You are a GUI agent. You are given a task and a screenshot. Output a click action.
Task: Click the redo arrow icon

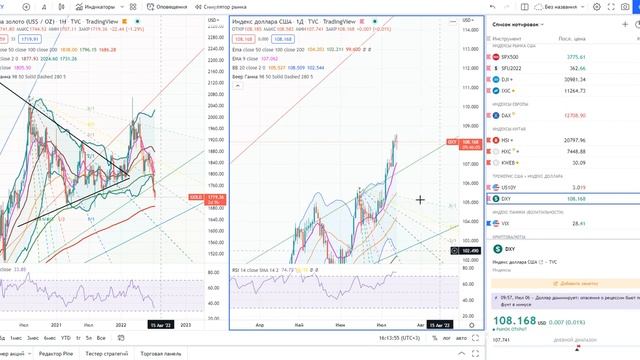point(507,7)
